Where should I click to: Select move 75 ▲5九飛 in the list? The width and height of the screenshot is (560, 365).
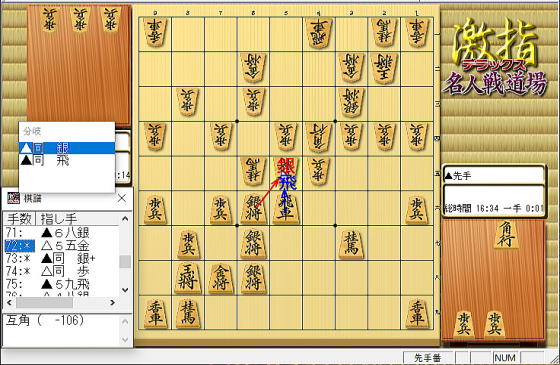point(61,284)
